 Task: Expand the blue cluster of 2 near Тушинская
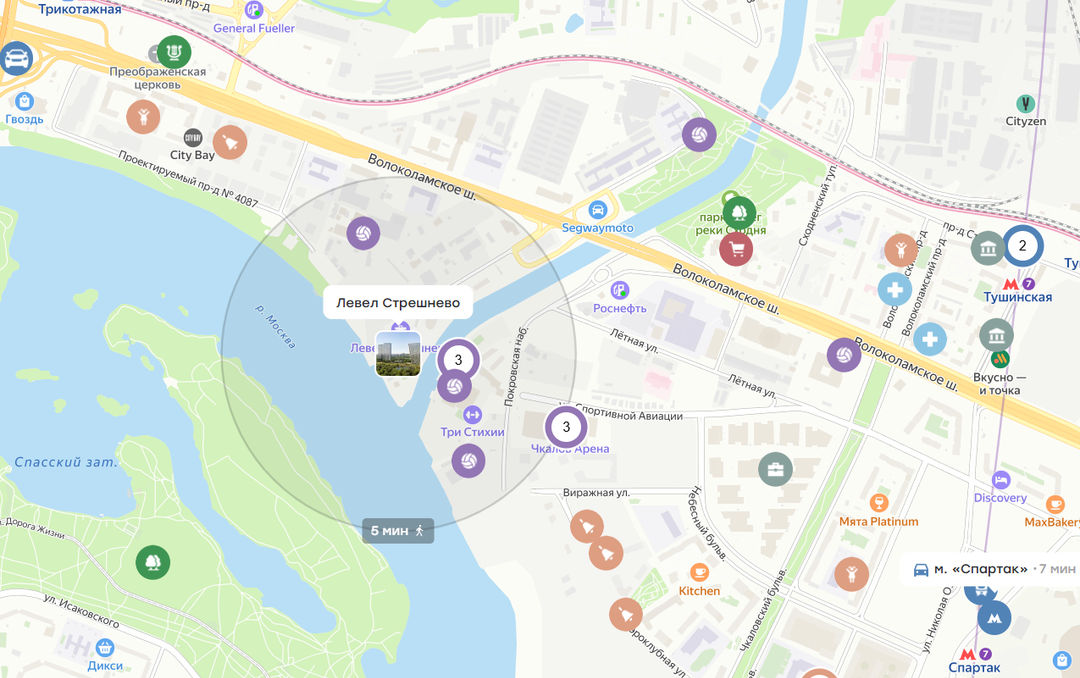click(x=1022, y=246)
